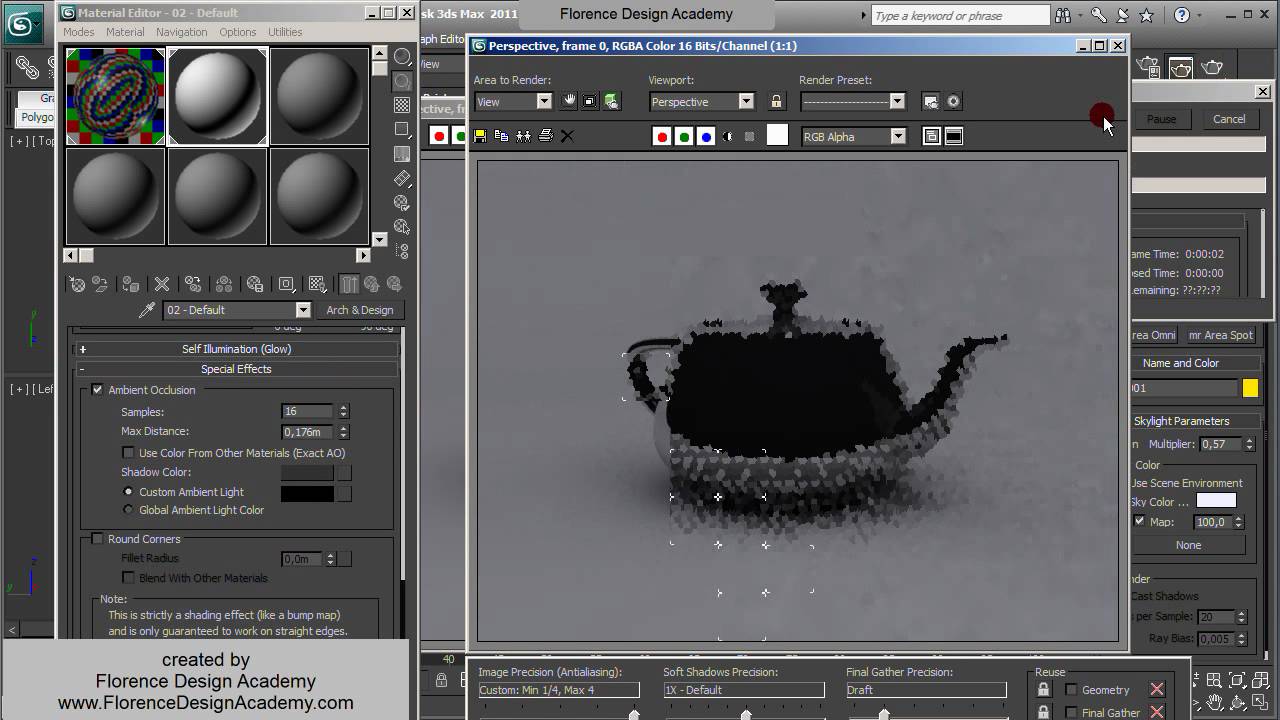Enable the Round Corners checkbox
The height and width of the screenshot is (720, 1280).
click(x=98, y=539)
